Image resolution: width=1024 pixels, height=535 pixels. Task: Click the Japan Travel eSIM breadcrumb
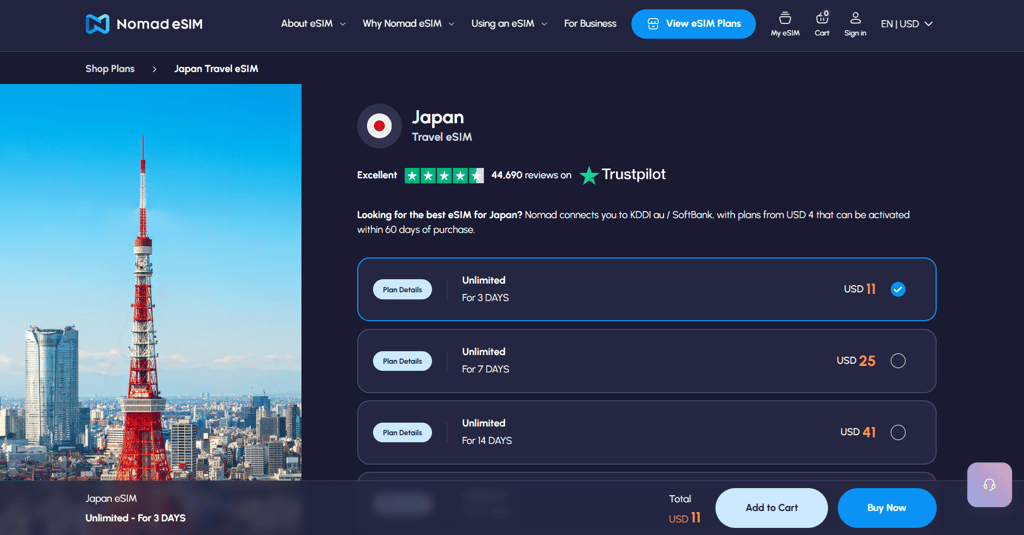coord(216,69)
